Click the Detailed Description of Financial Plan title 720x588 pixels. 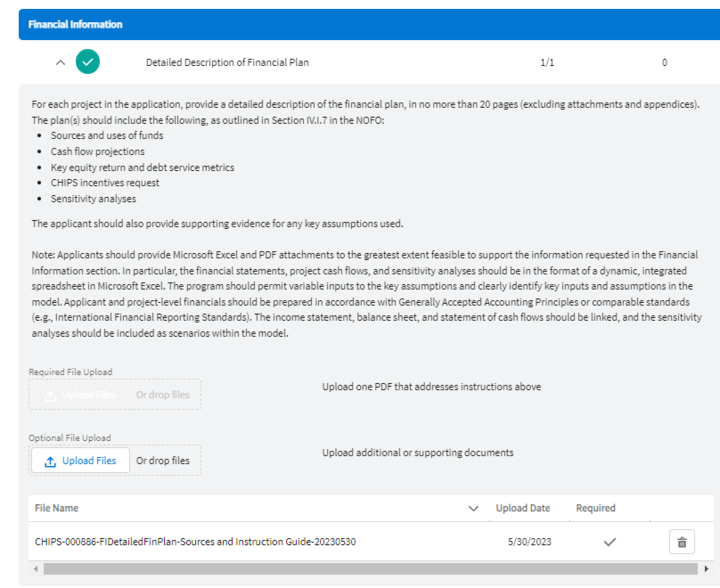click(227, 62)
